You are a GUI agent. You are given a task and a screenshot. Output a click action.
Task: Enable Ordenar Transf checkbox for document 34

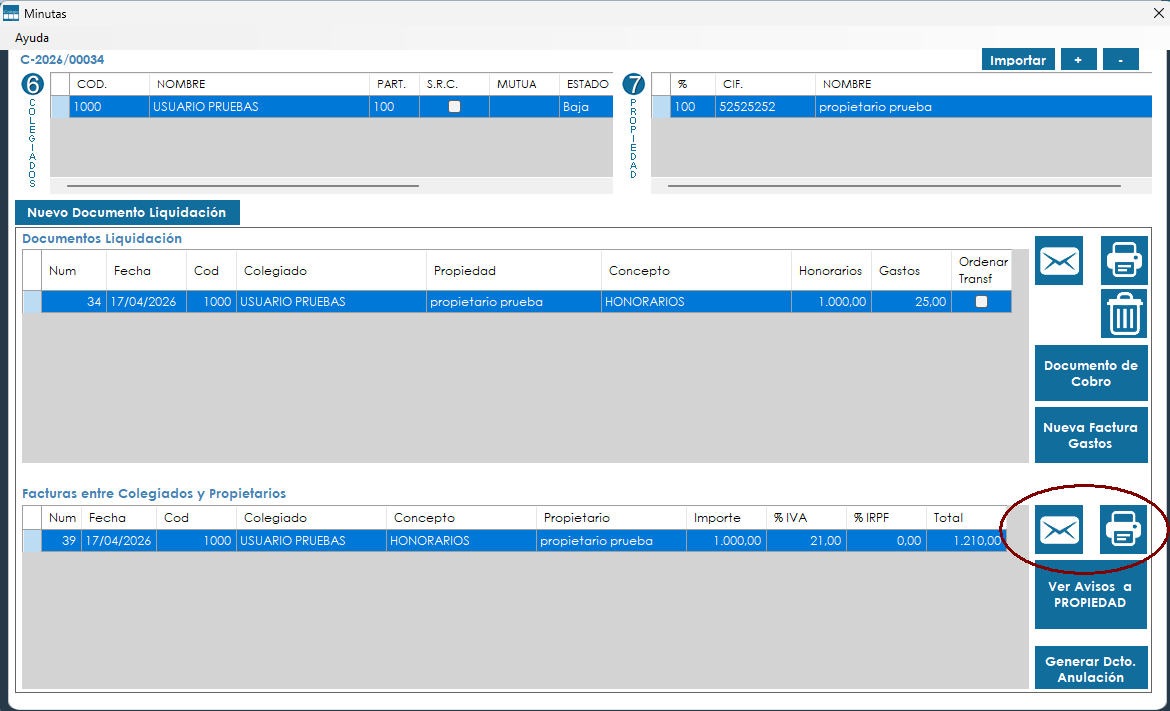tap(981, 302)
